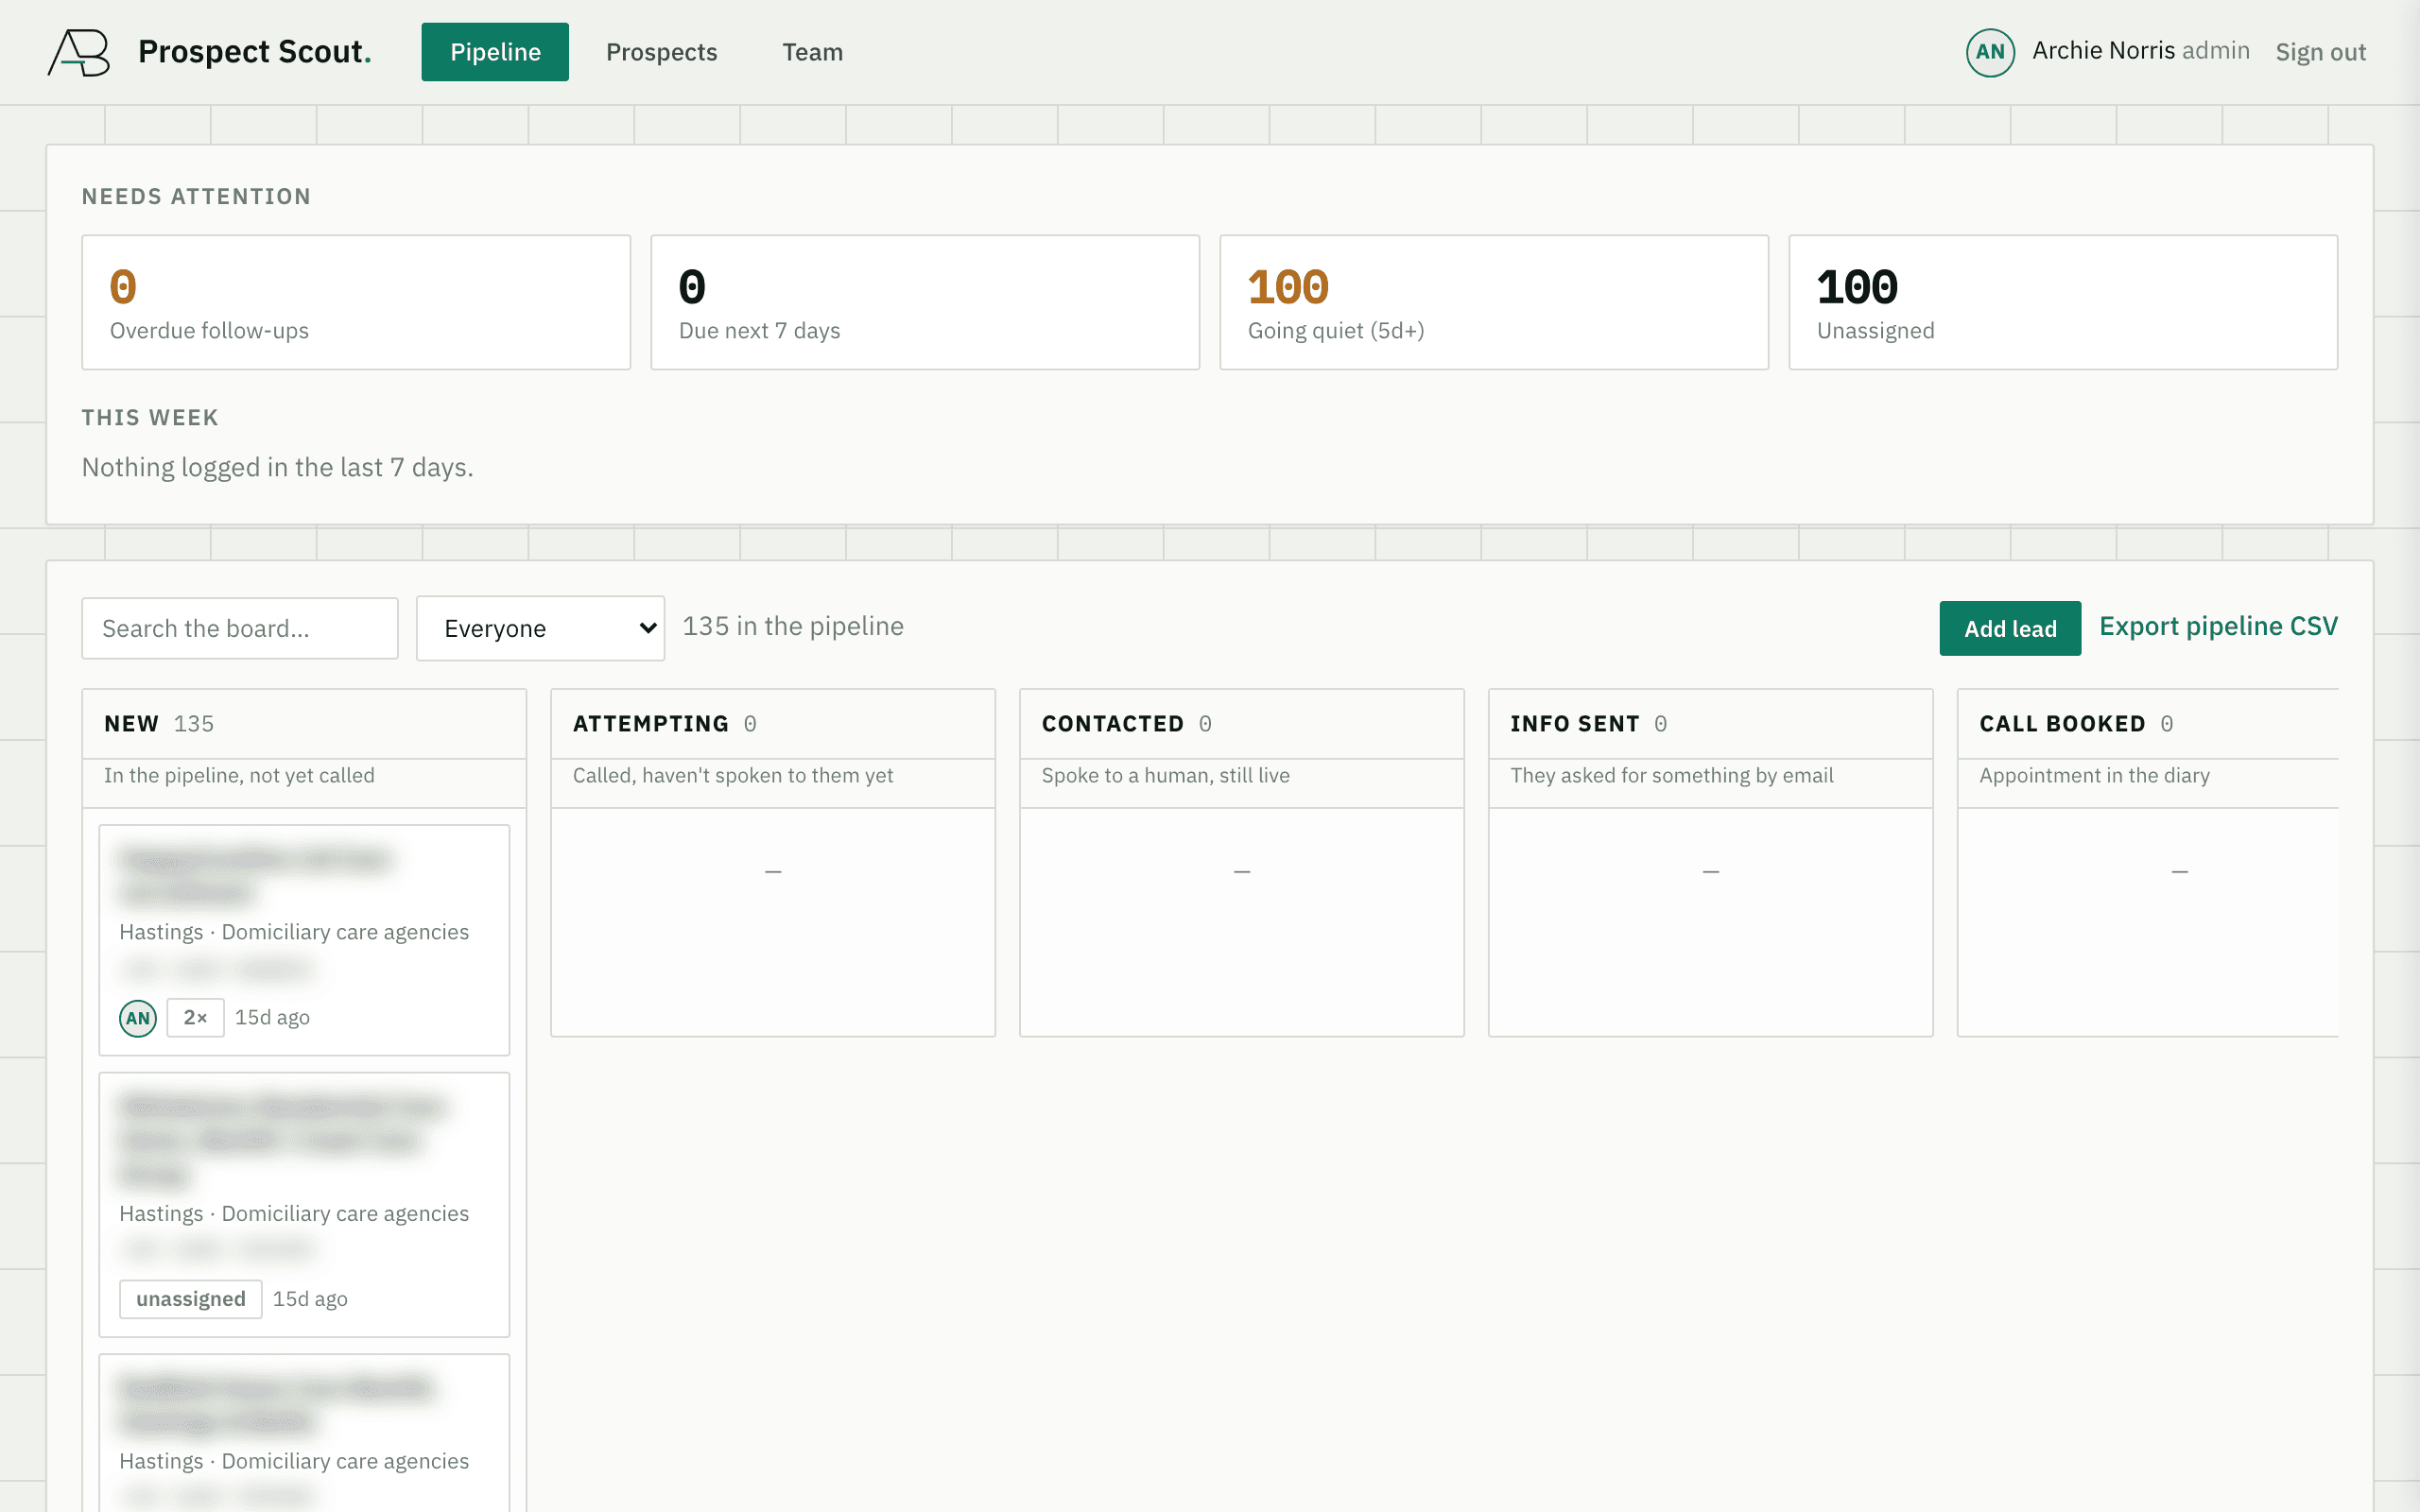The height and width of the screenshot is (1512, 2420).
Task: Click the Add lead button
Action: [2010, 628]
